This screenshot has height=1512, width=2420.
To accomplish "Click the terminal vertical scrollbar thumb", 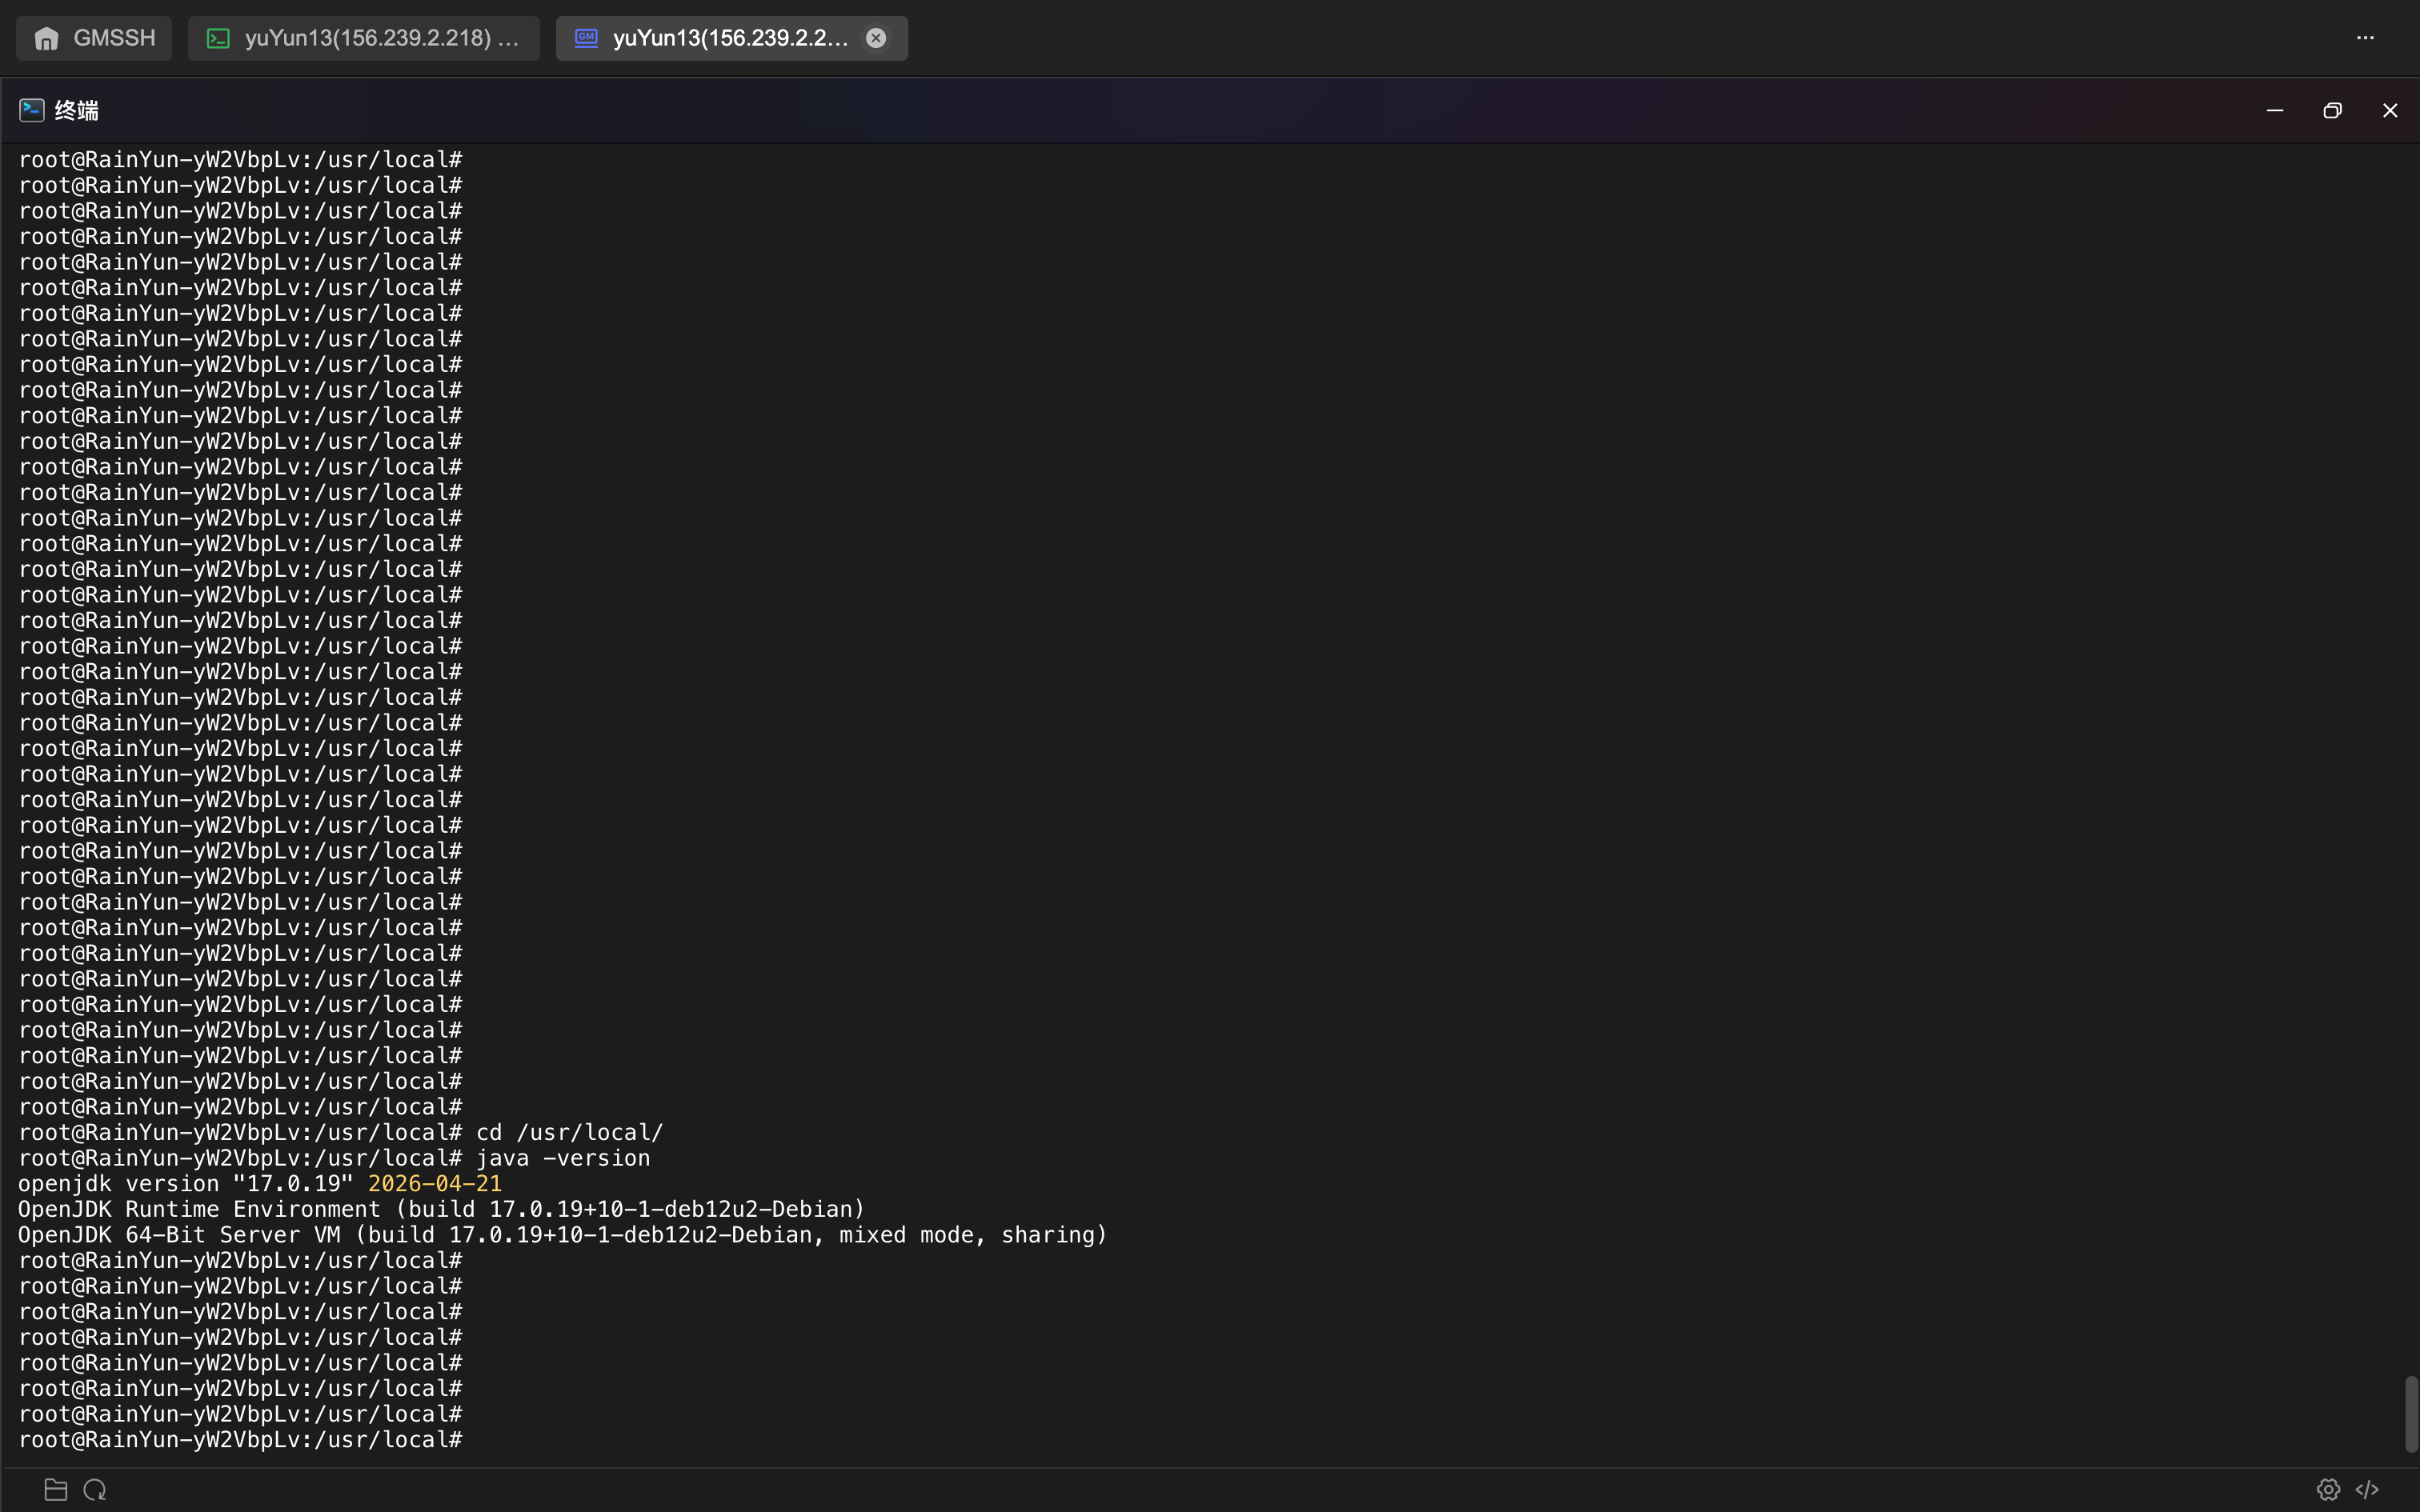I will tap(2411, 1414).
